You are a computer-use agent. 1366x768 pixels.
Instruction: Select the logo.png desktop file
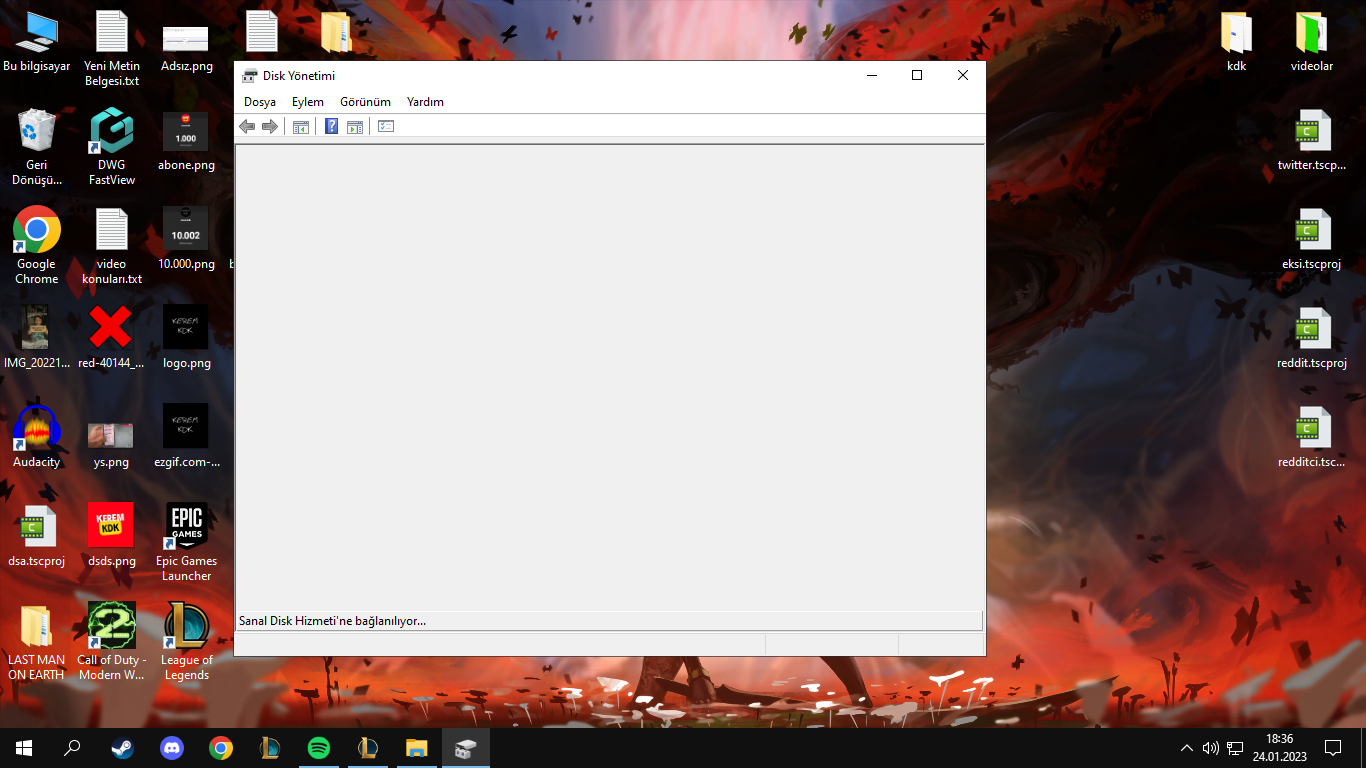(x=186, y=339)
